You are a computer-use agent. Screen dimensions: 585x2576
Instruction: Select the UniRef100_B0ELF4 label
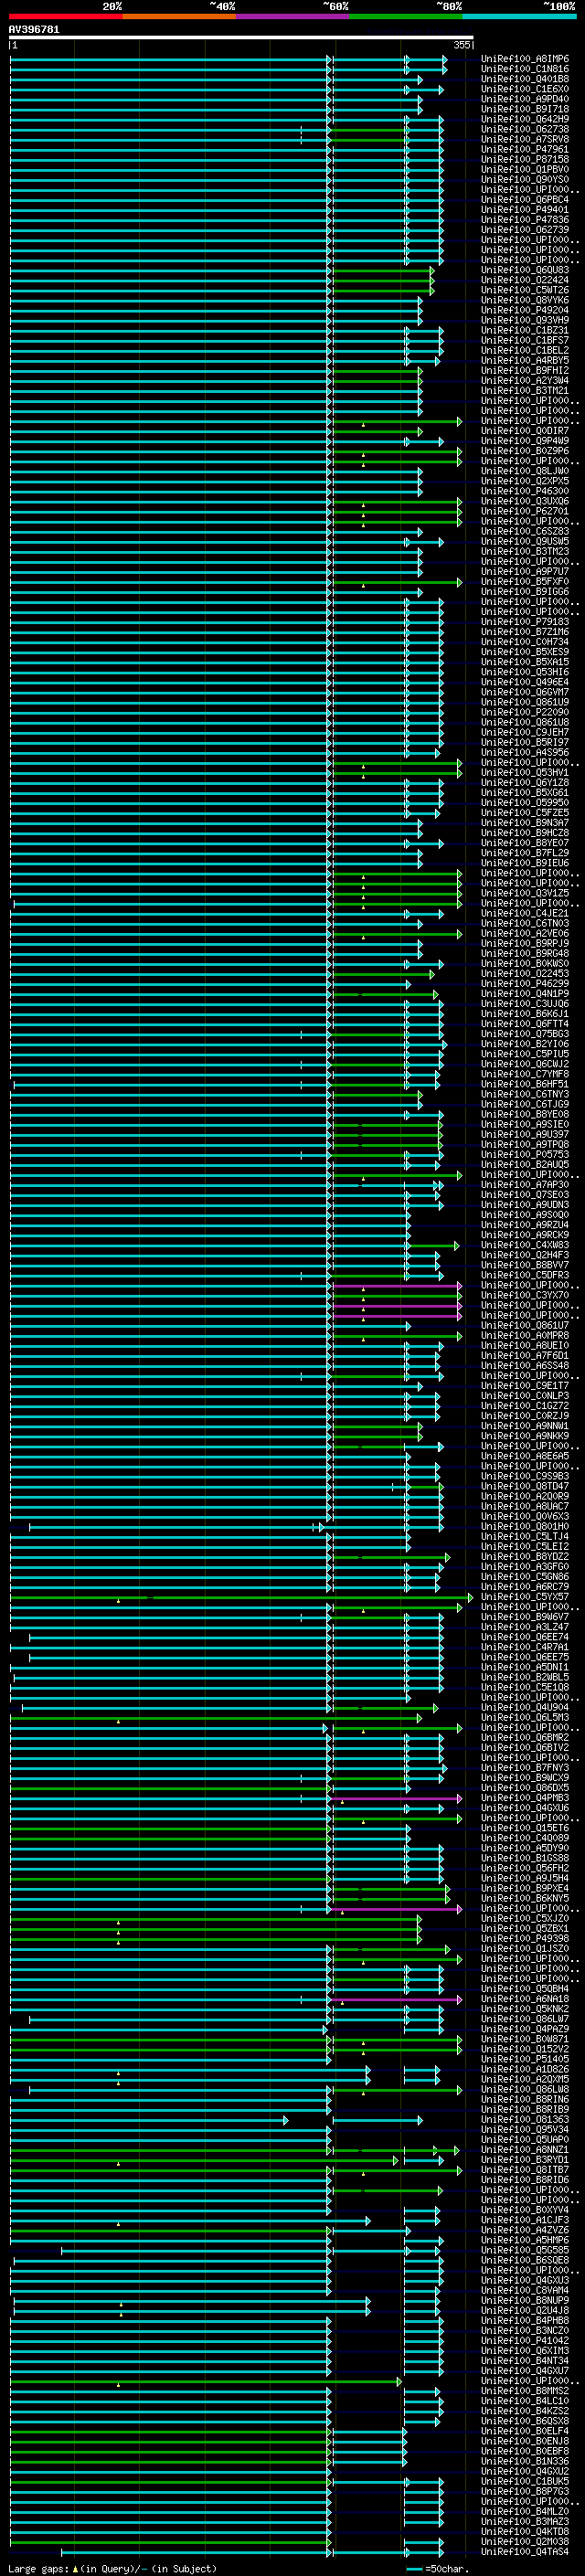coord(525,2430)
